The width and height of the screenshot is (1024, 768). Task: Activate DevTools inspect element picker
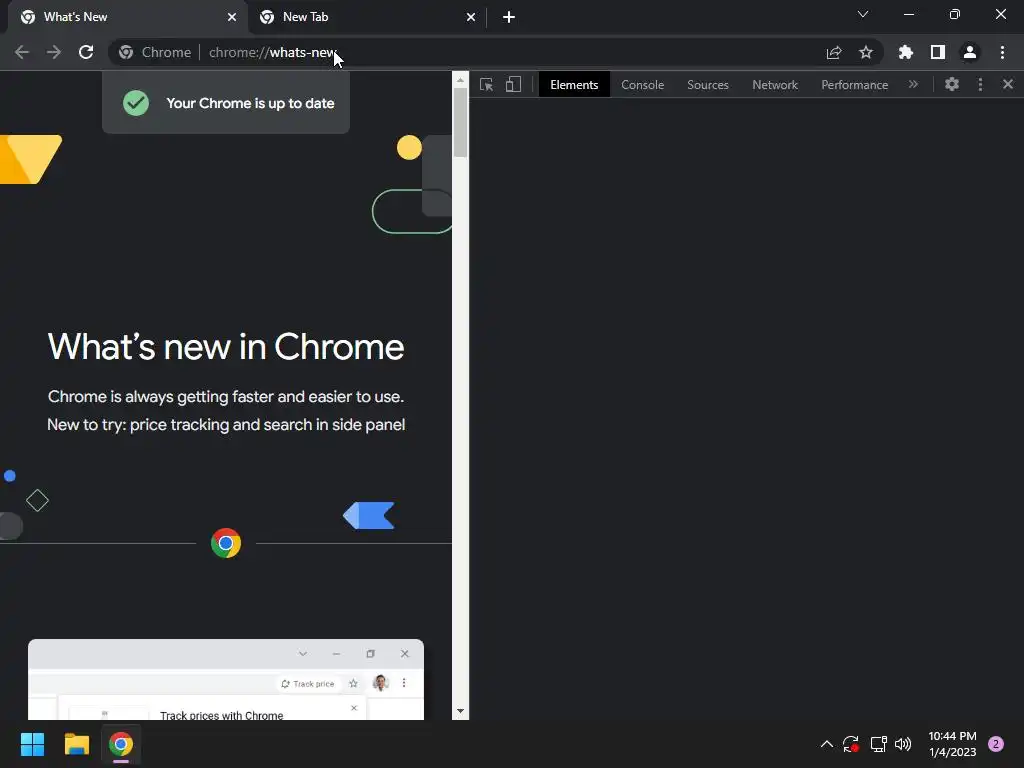pos(487,84)
